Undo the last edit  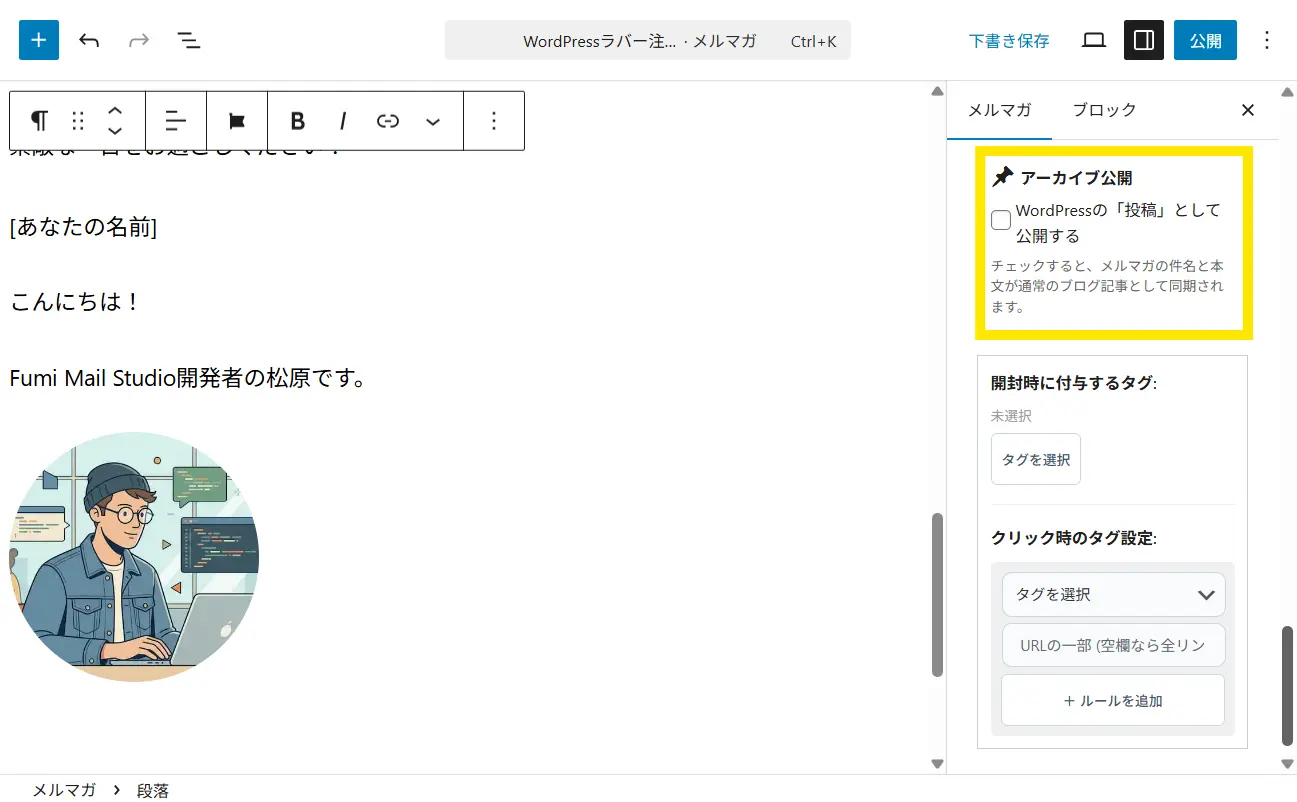coord(89,40)
